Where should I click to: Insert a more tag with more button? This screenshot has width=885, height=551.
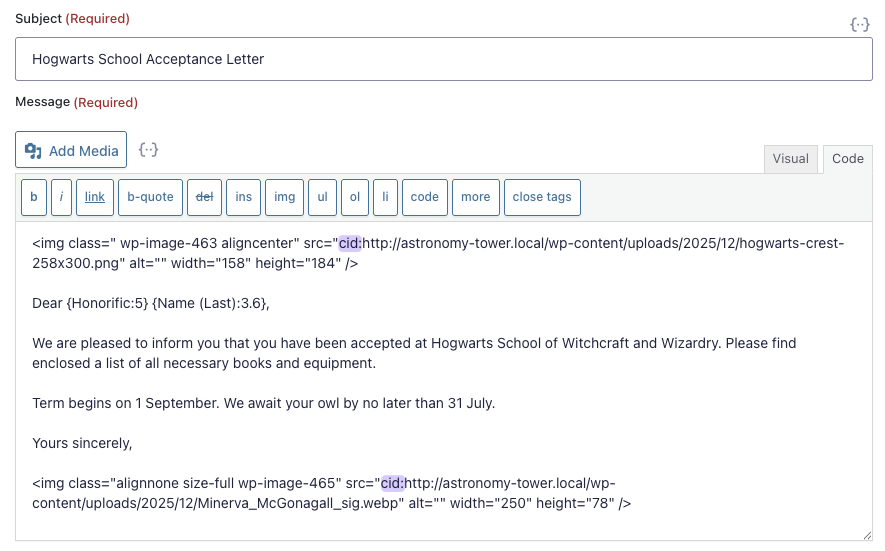(x=475, y=197)
